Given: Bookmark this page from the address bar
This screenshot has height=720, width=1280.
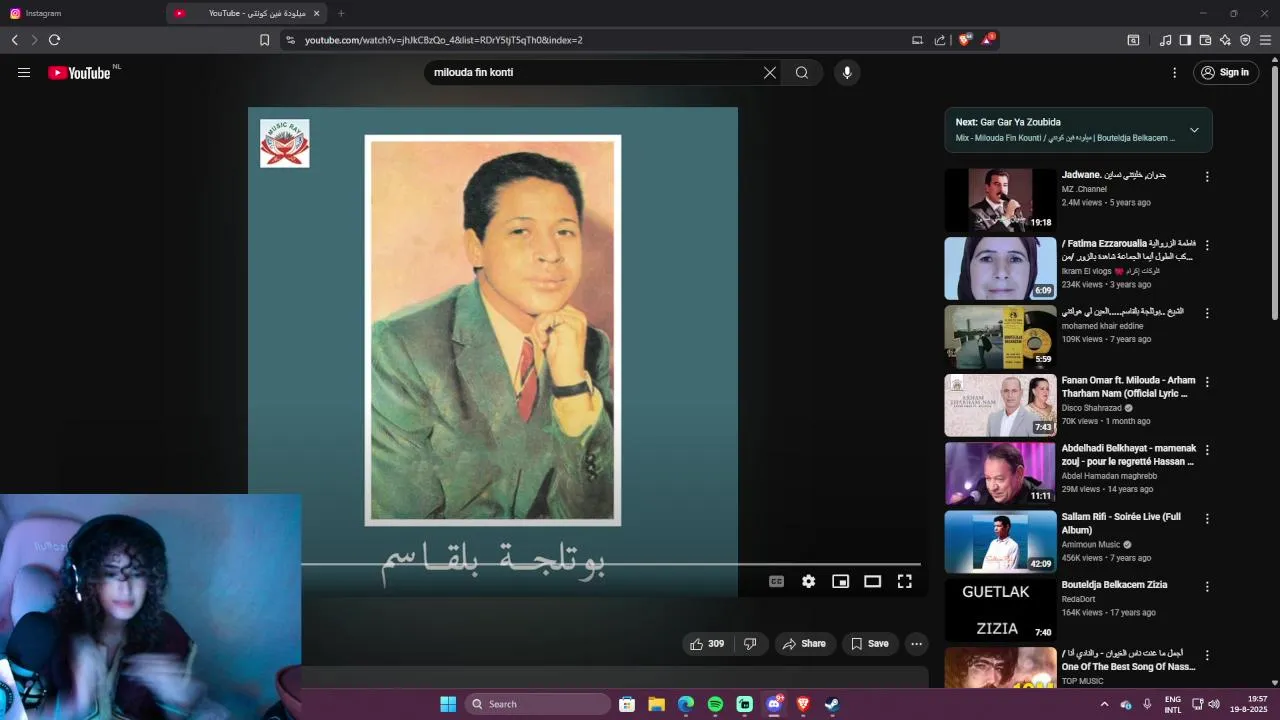Looking at the screenshot, I should 264,40.
